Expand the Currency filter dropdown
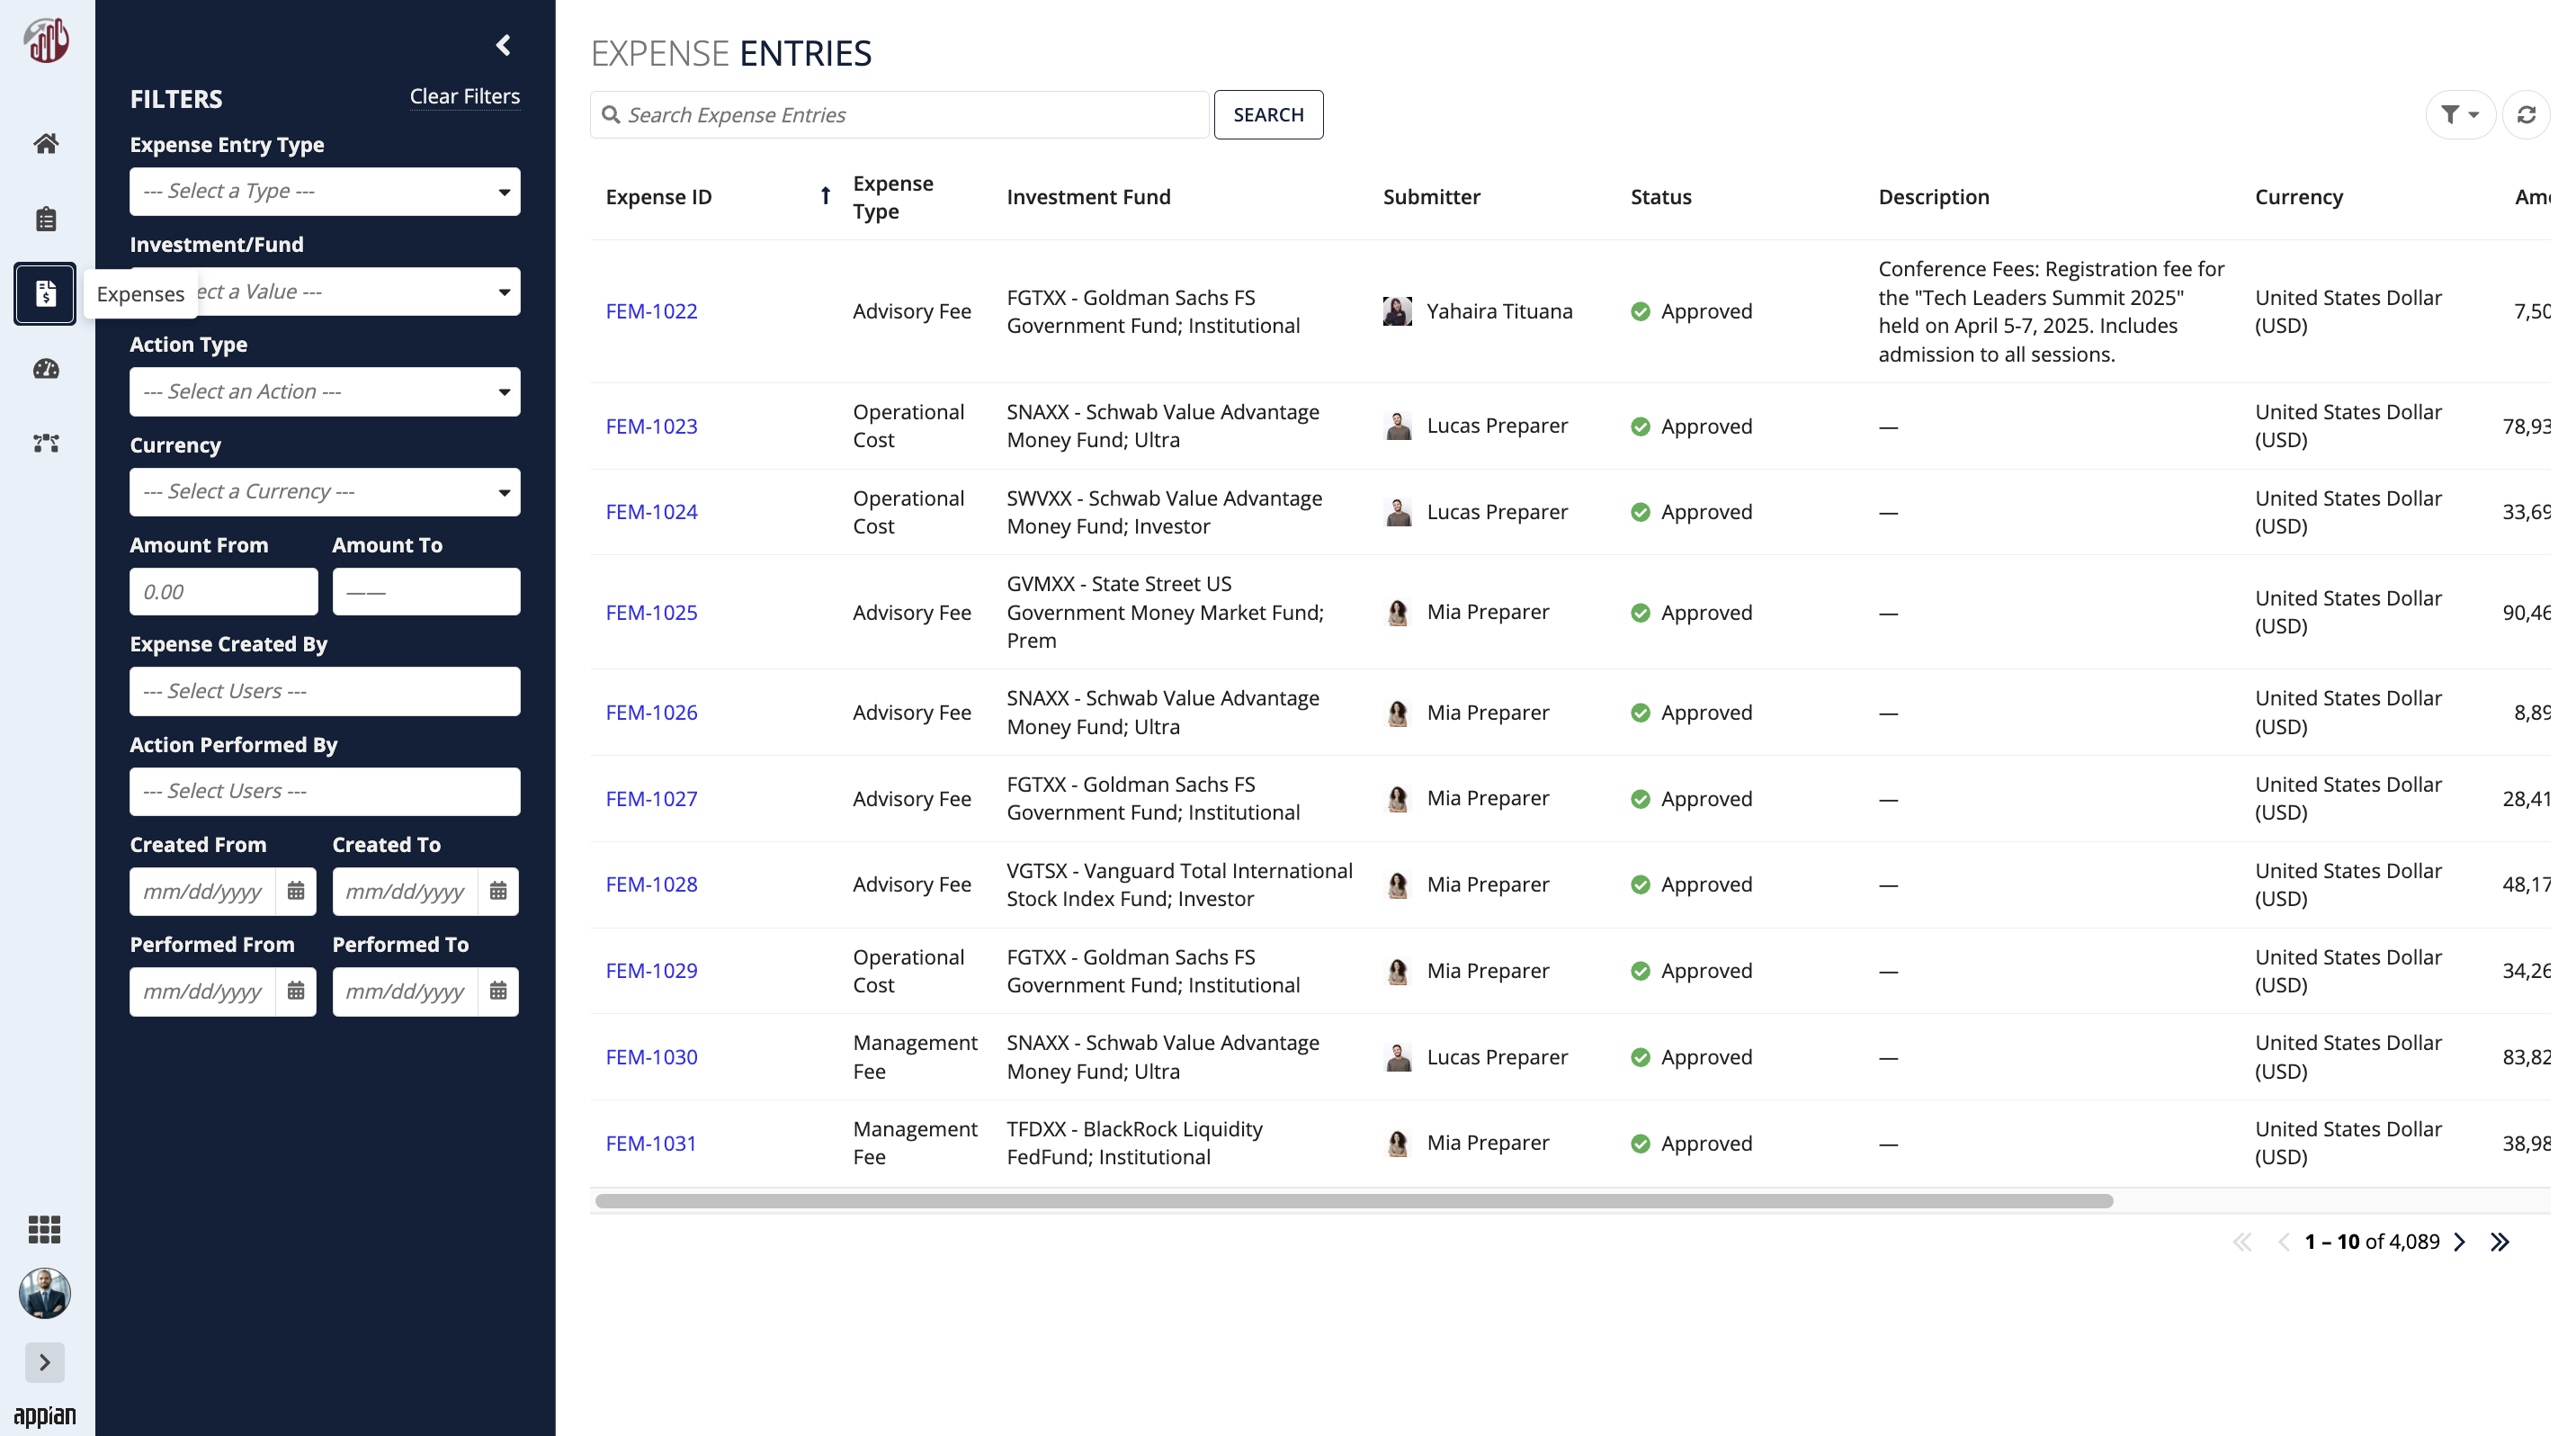The height and width of the screenshot is (1436, 2576). coord(325,492)
